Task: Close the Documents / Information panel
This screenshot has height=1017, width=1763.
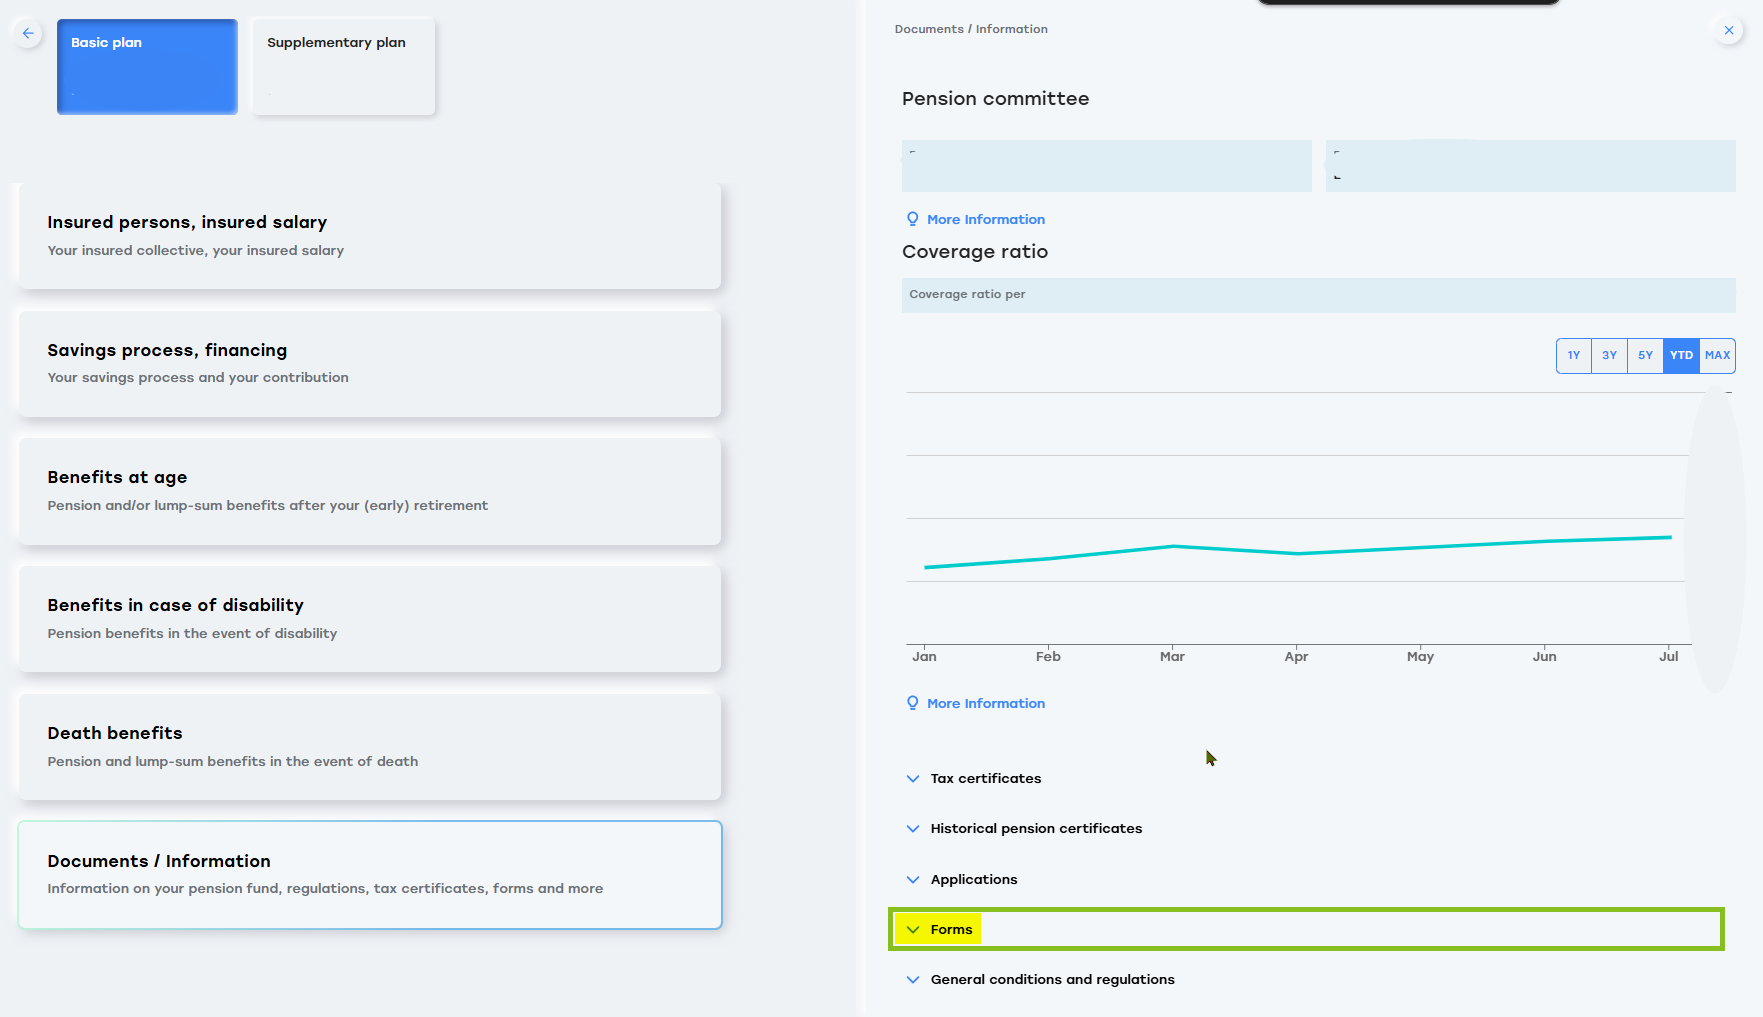Action: 1728,31
